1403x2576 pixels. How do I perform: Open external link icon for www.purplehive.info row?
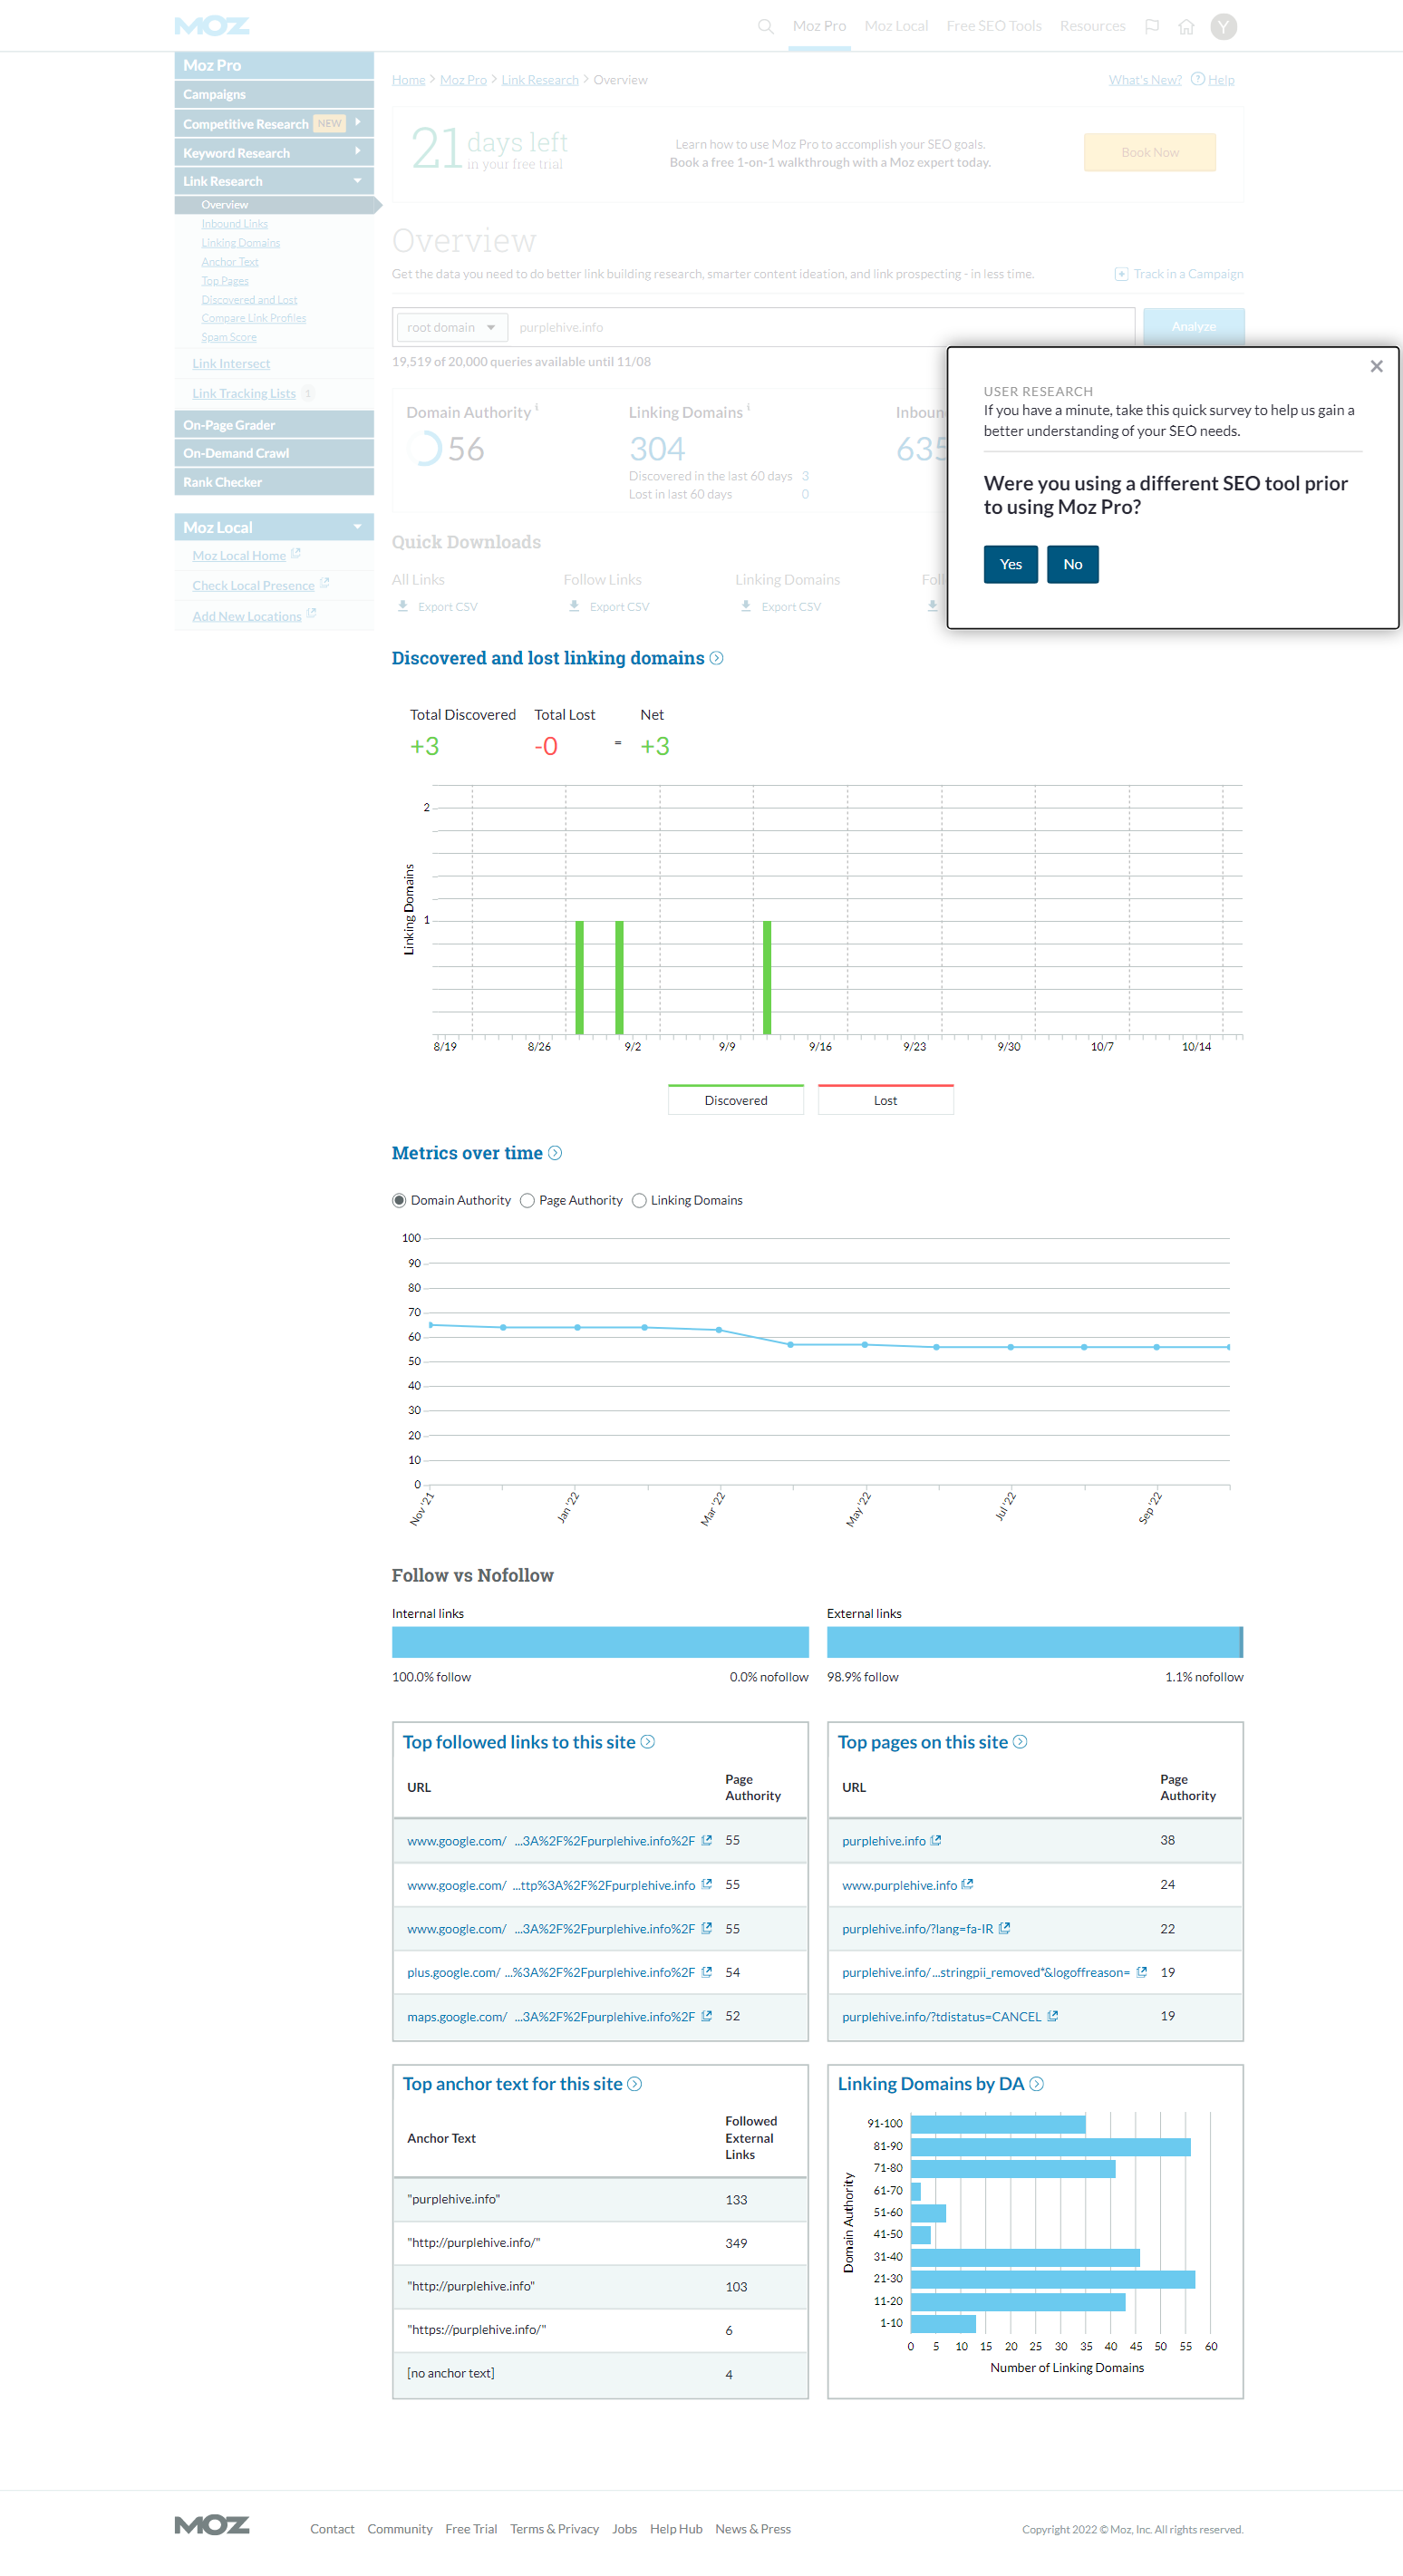click(967, 1884)
